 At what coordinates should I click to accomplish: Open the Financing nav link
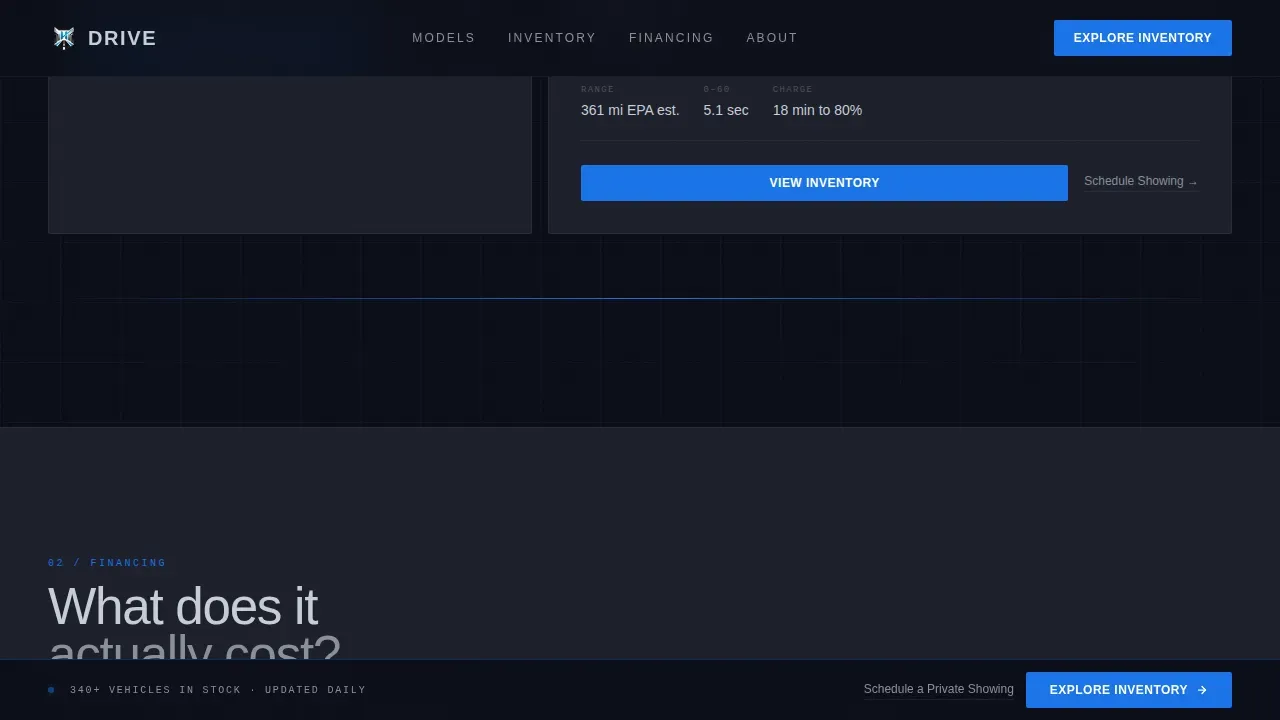pos(671,38)
